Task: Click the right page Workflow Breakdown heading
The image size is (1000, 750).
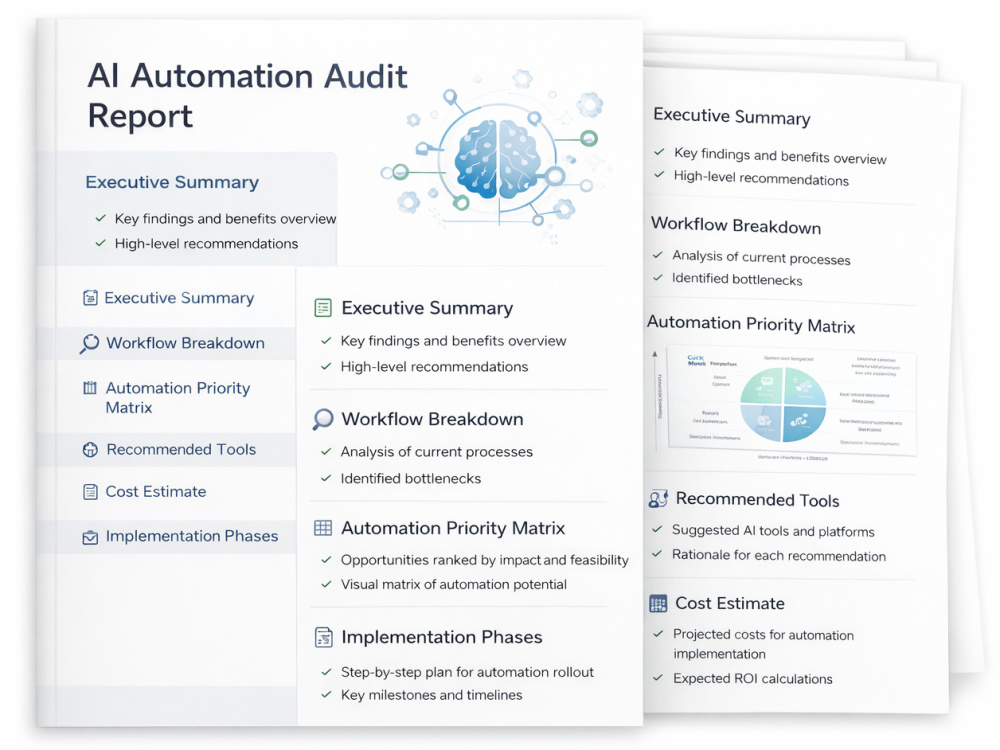Action: 736,225
